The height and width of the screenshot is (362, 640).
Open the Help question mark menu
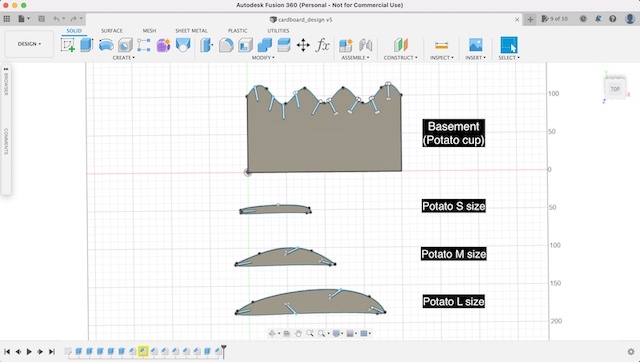click(x=613, y=19)
